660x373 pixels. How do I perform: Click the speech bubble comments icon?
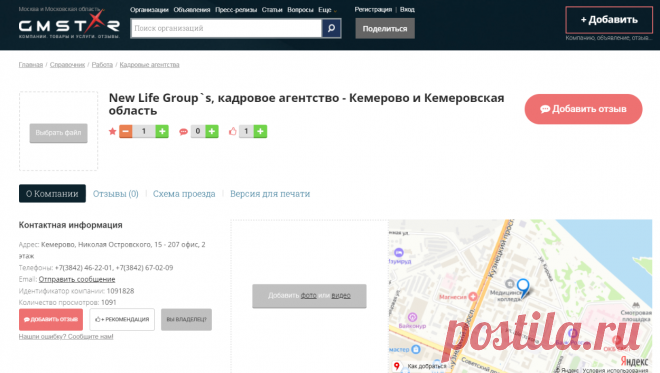(x=183, y=132)
